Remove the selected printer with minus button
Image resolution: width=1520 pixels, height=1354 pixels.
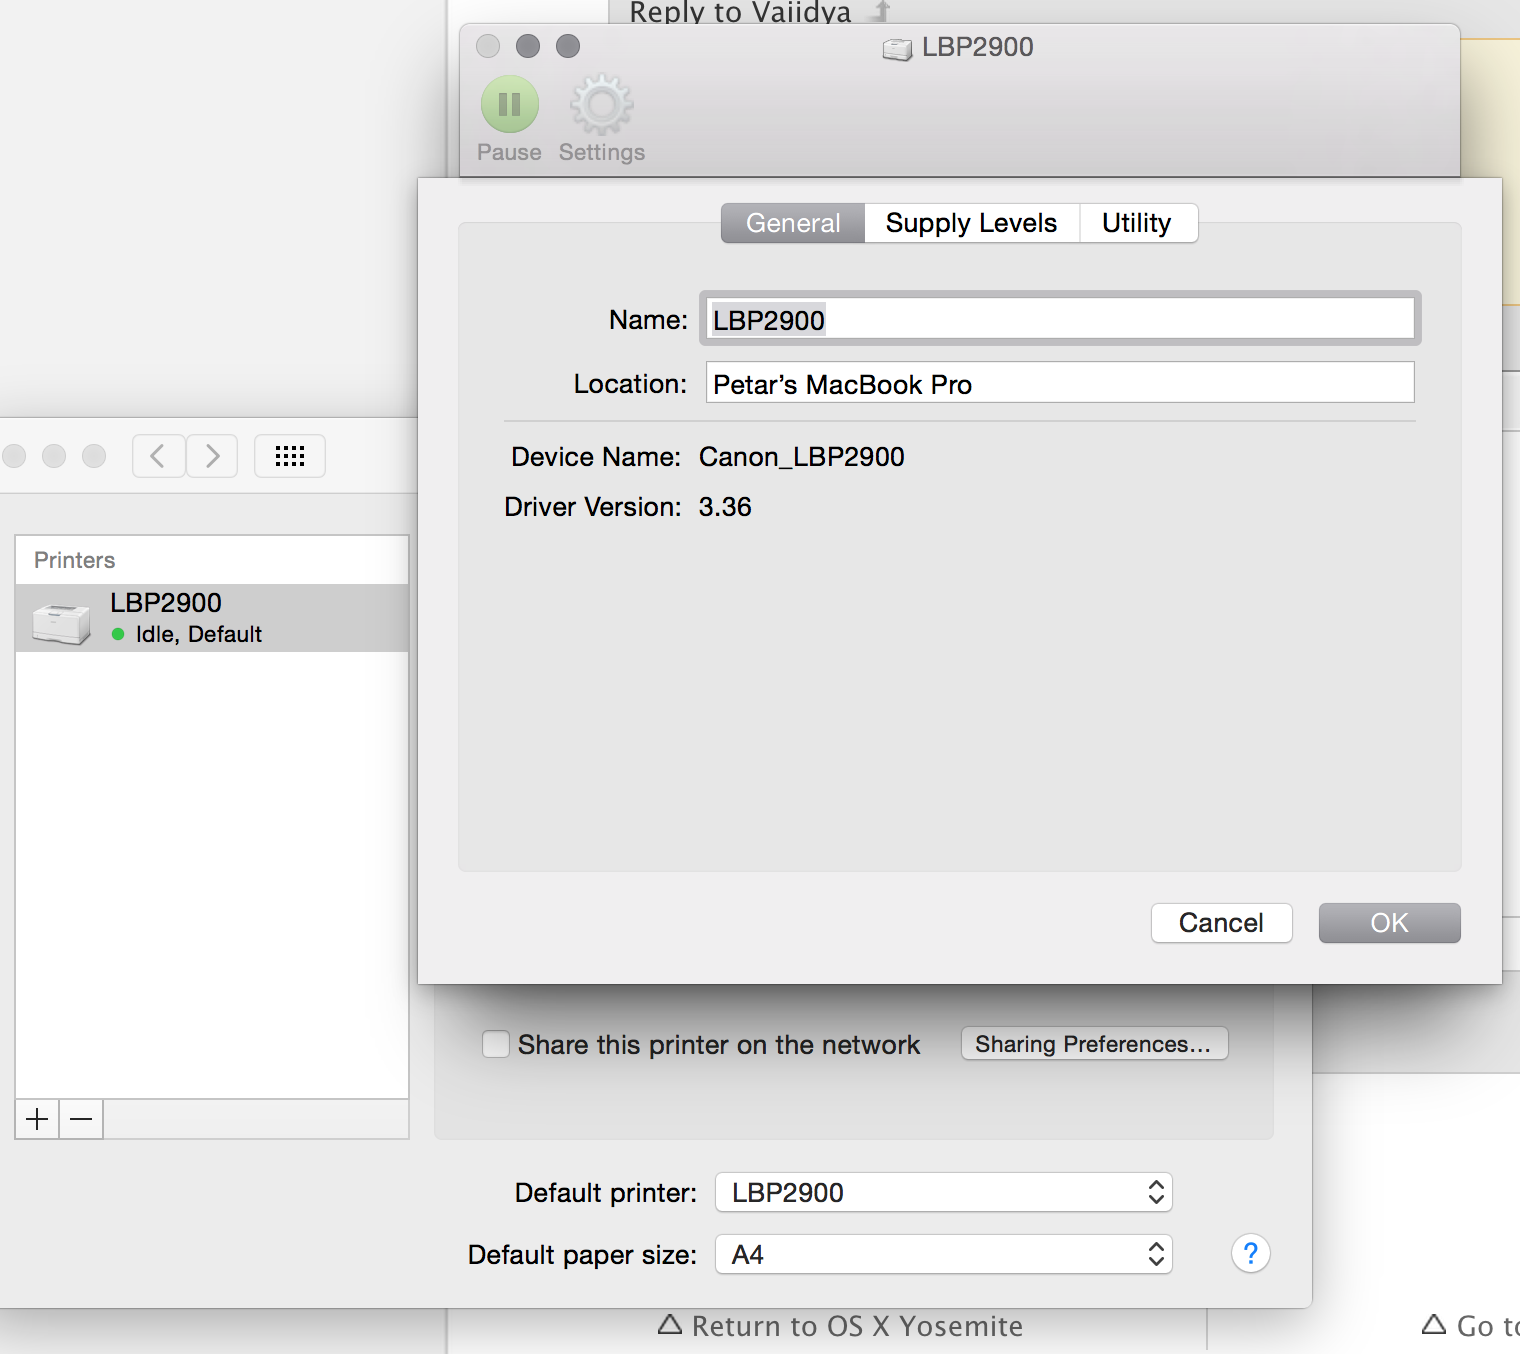pyautogui.click(x=81, y=1119)
